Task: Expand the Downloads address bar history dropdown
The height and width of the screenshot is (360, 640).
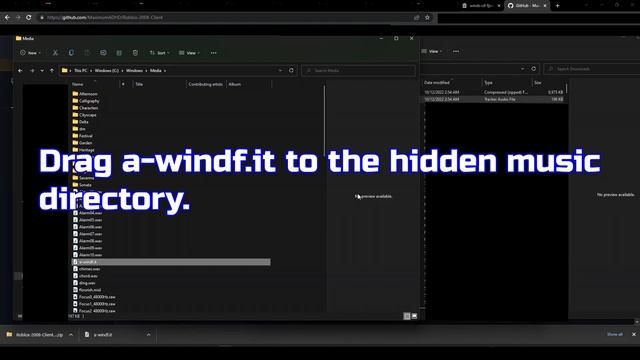Action: click(522, 69)
